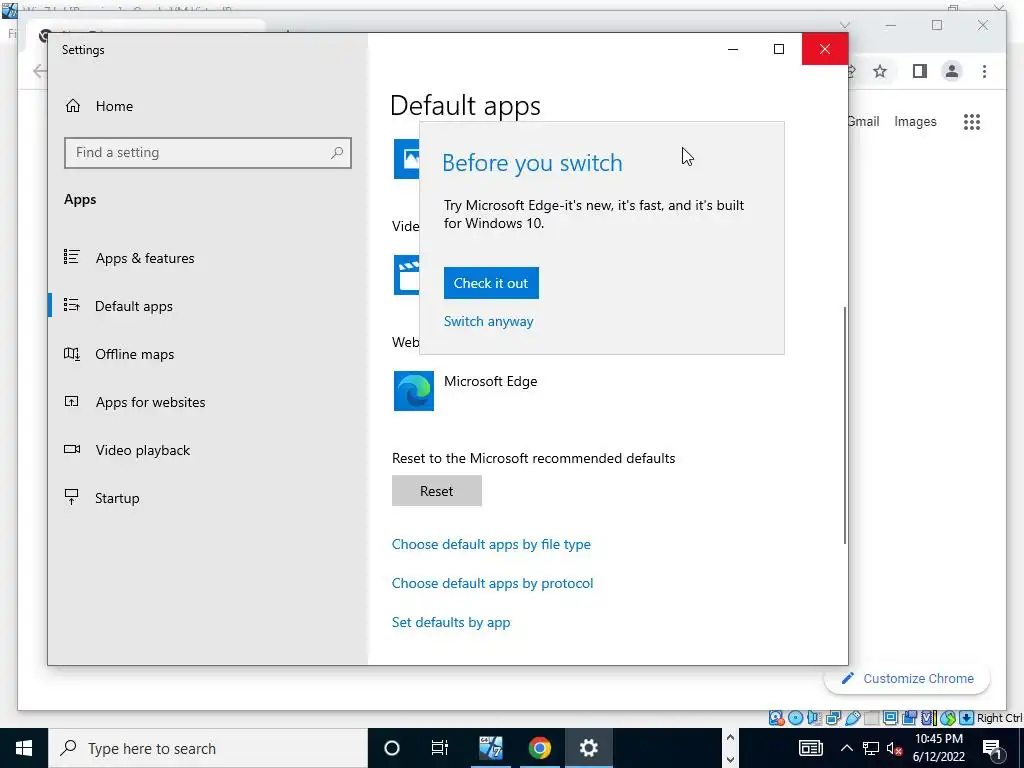Click VirtualBox hard disk status icon
The width and height of the screenshot is (1024, 768).
(x=776, y=718)
